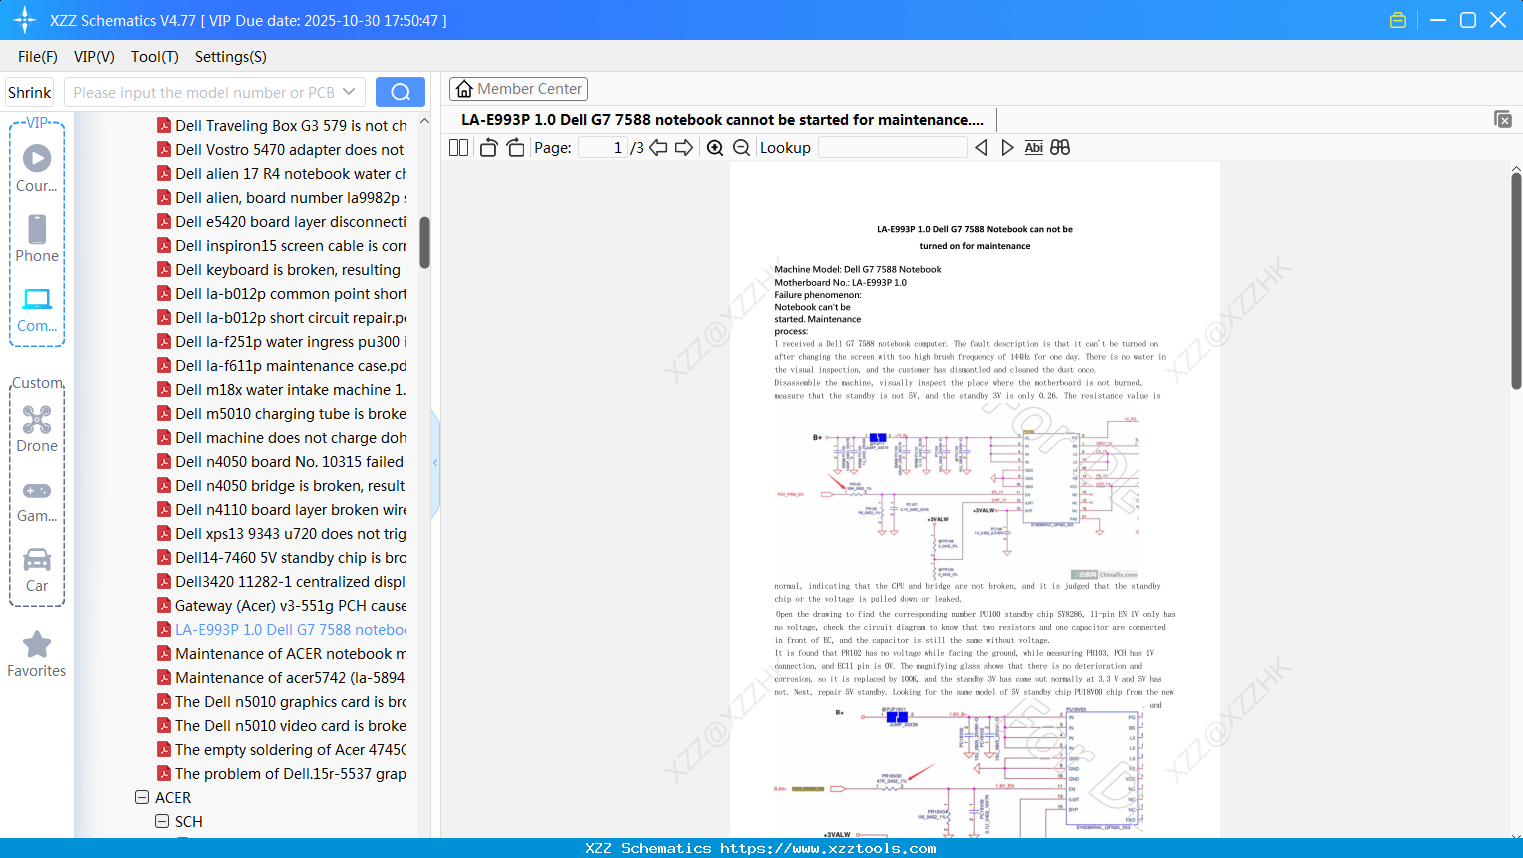Viewport: 1523px width, 858px height.
Task: Open 'Dell m5010 charging tube' document
Action: tap(282, 414)
